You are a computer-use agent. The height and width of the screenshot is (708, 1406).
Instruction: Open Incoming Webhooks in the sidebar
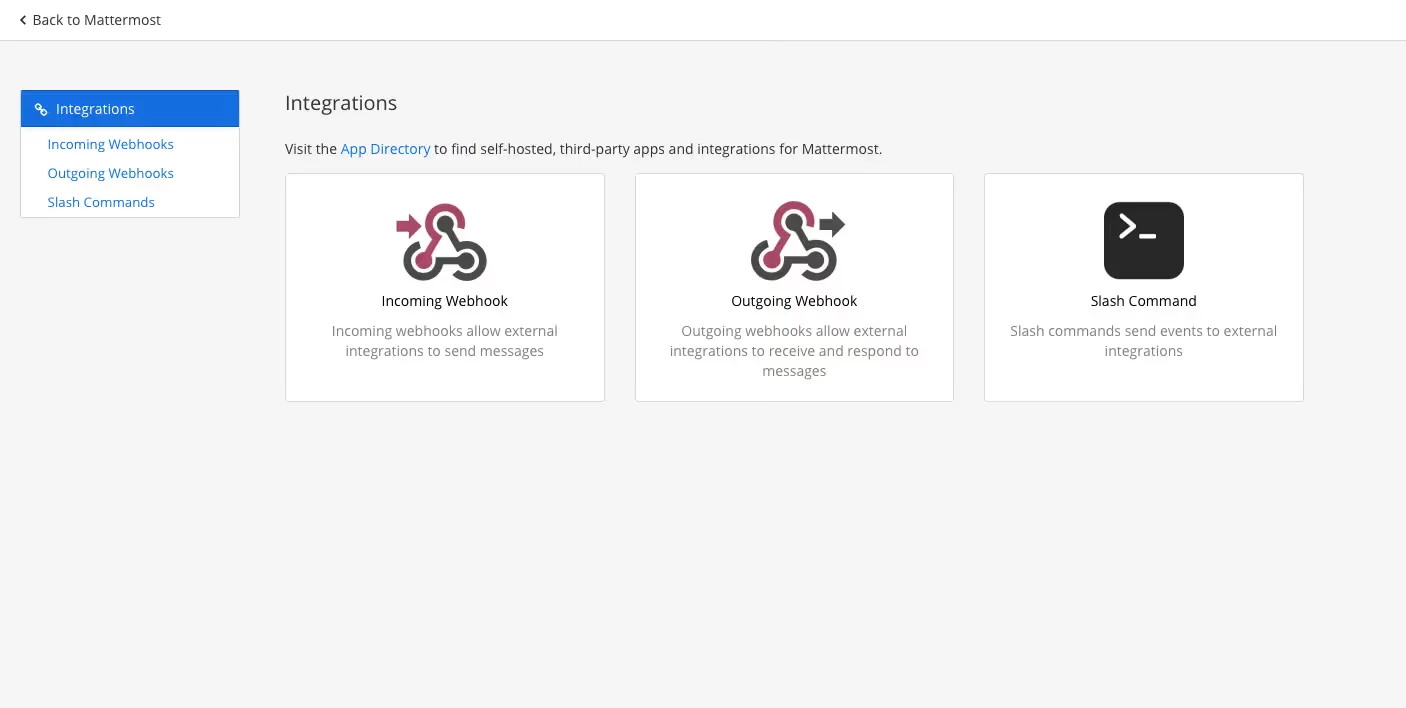[x=110, y=144]
